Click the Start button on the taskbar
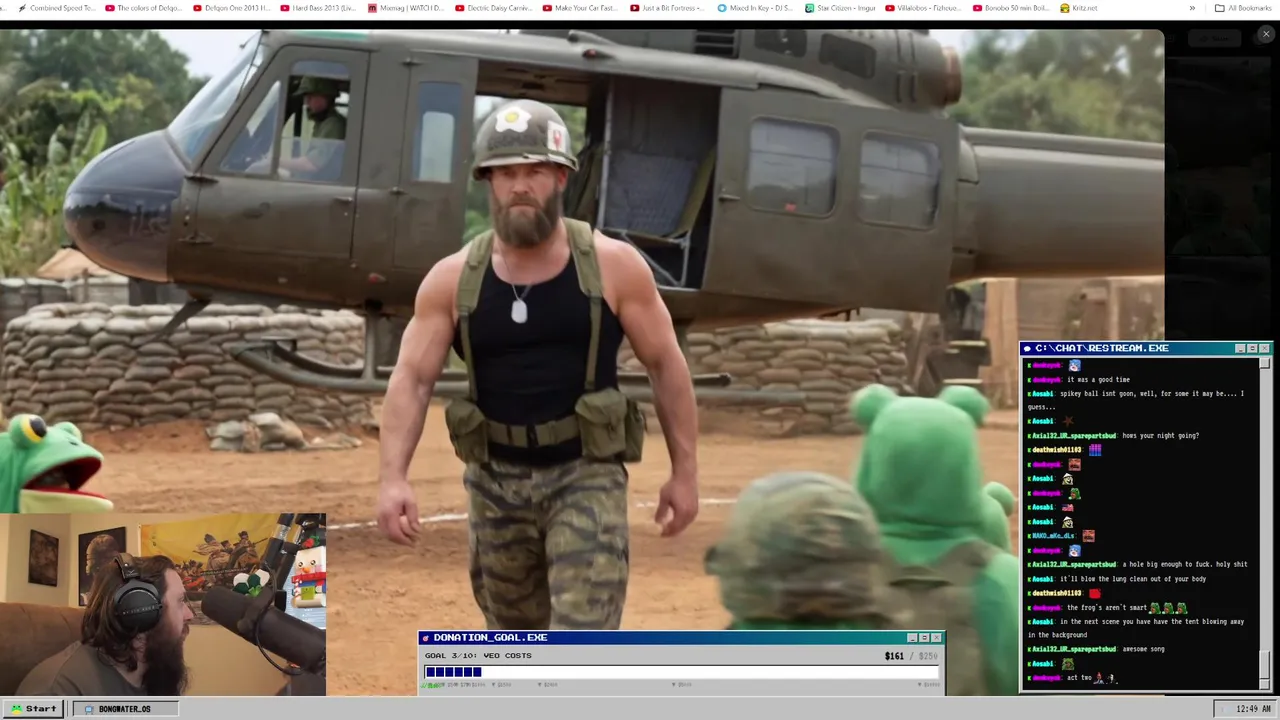Screen dimensions: 1280x720 34,709
